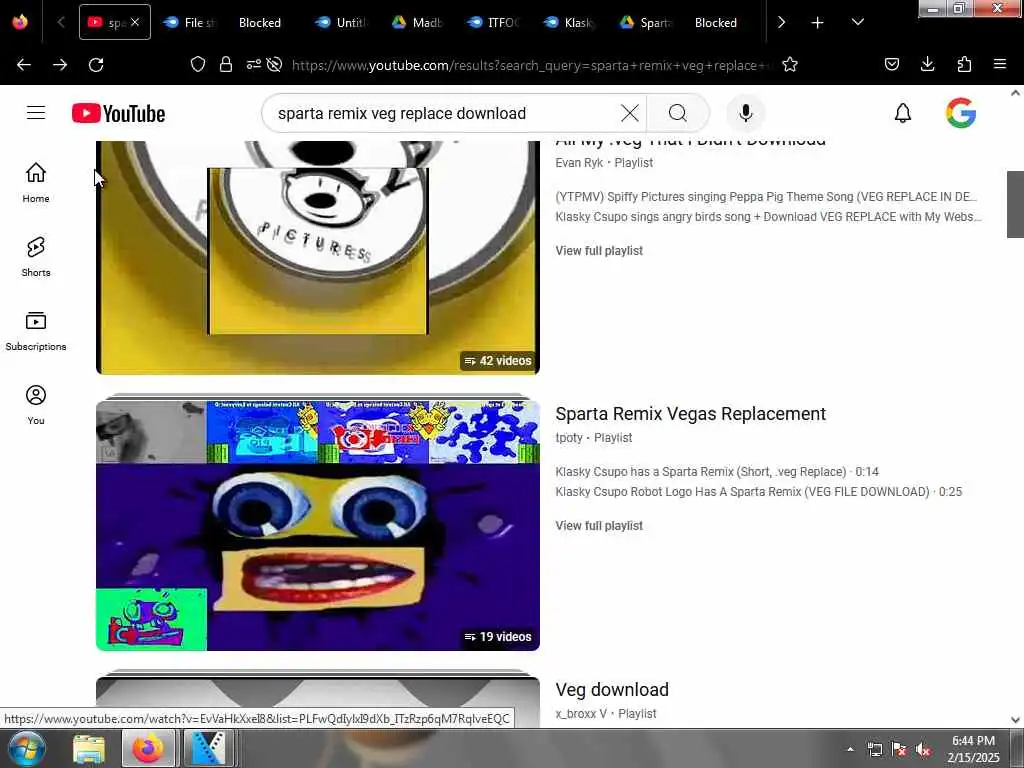Open the Firefox application menu
The width and height of the screenshot is (1024, 768).
pyautogui.click(x=1000, y=64)
